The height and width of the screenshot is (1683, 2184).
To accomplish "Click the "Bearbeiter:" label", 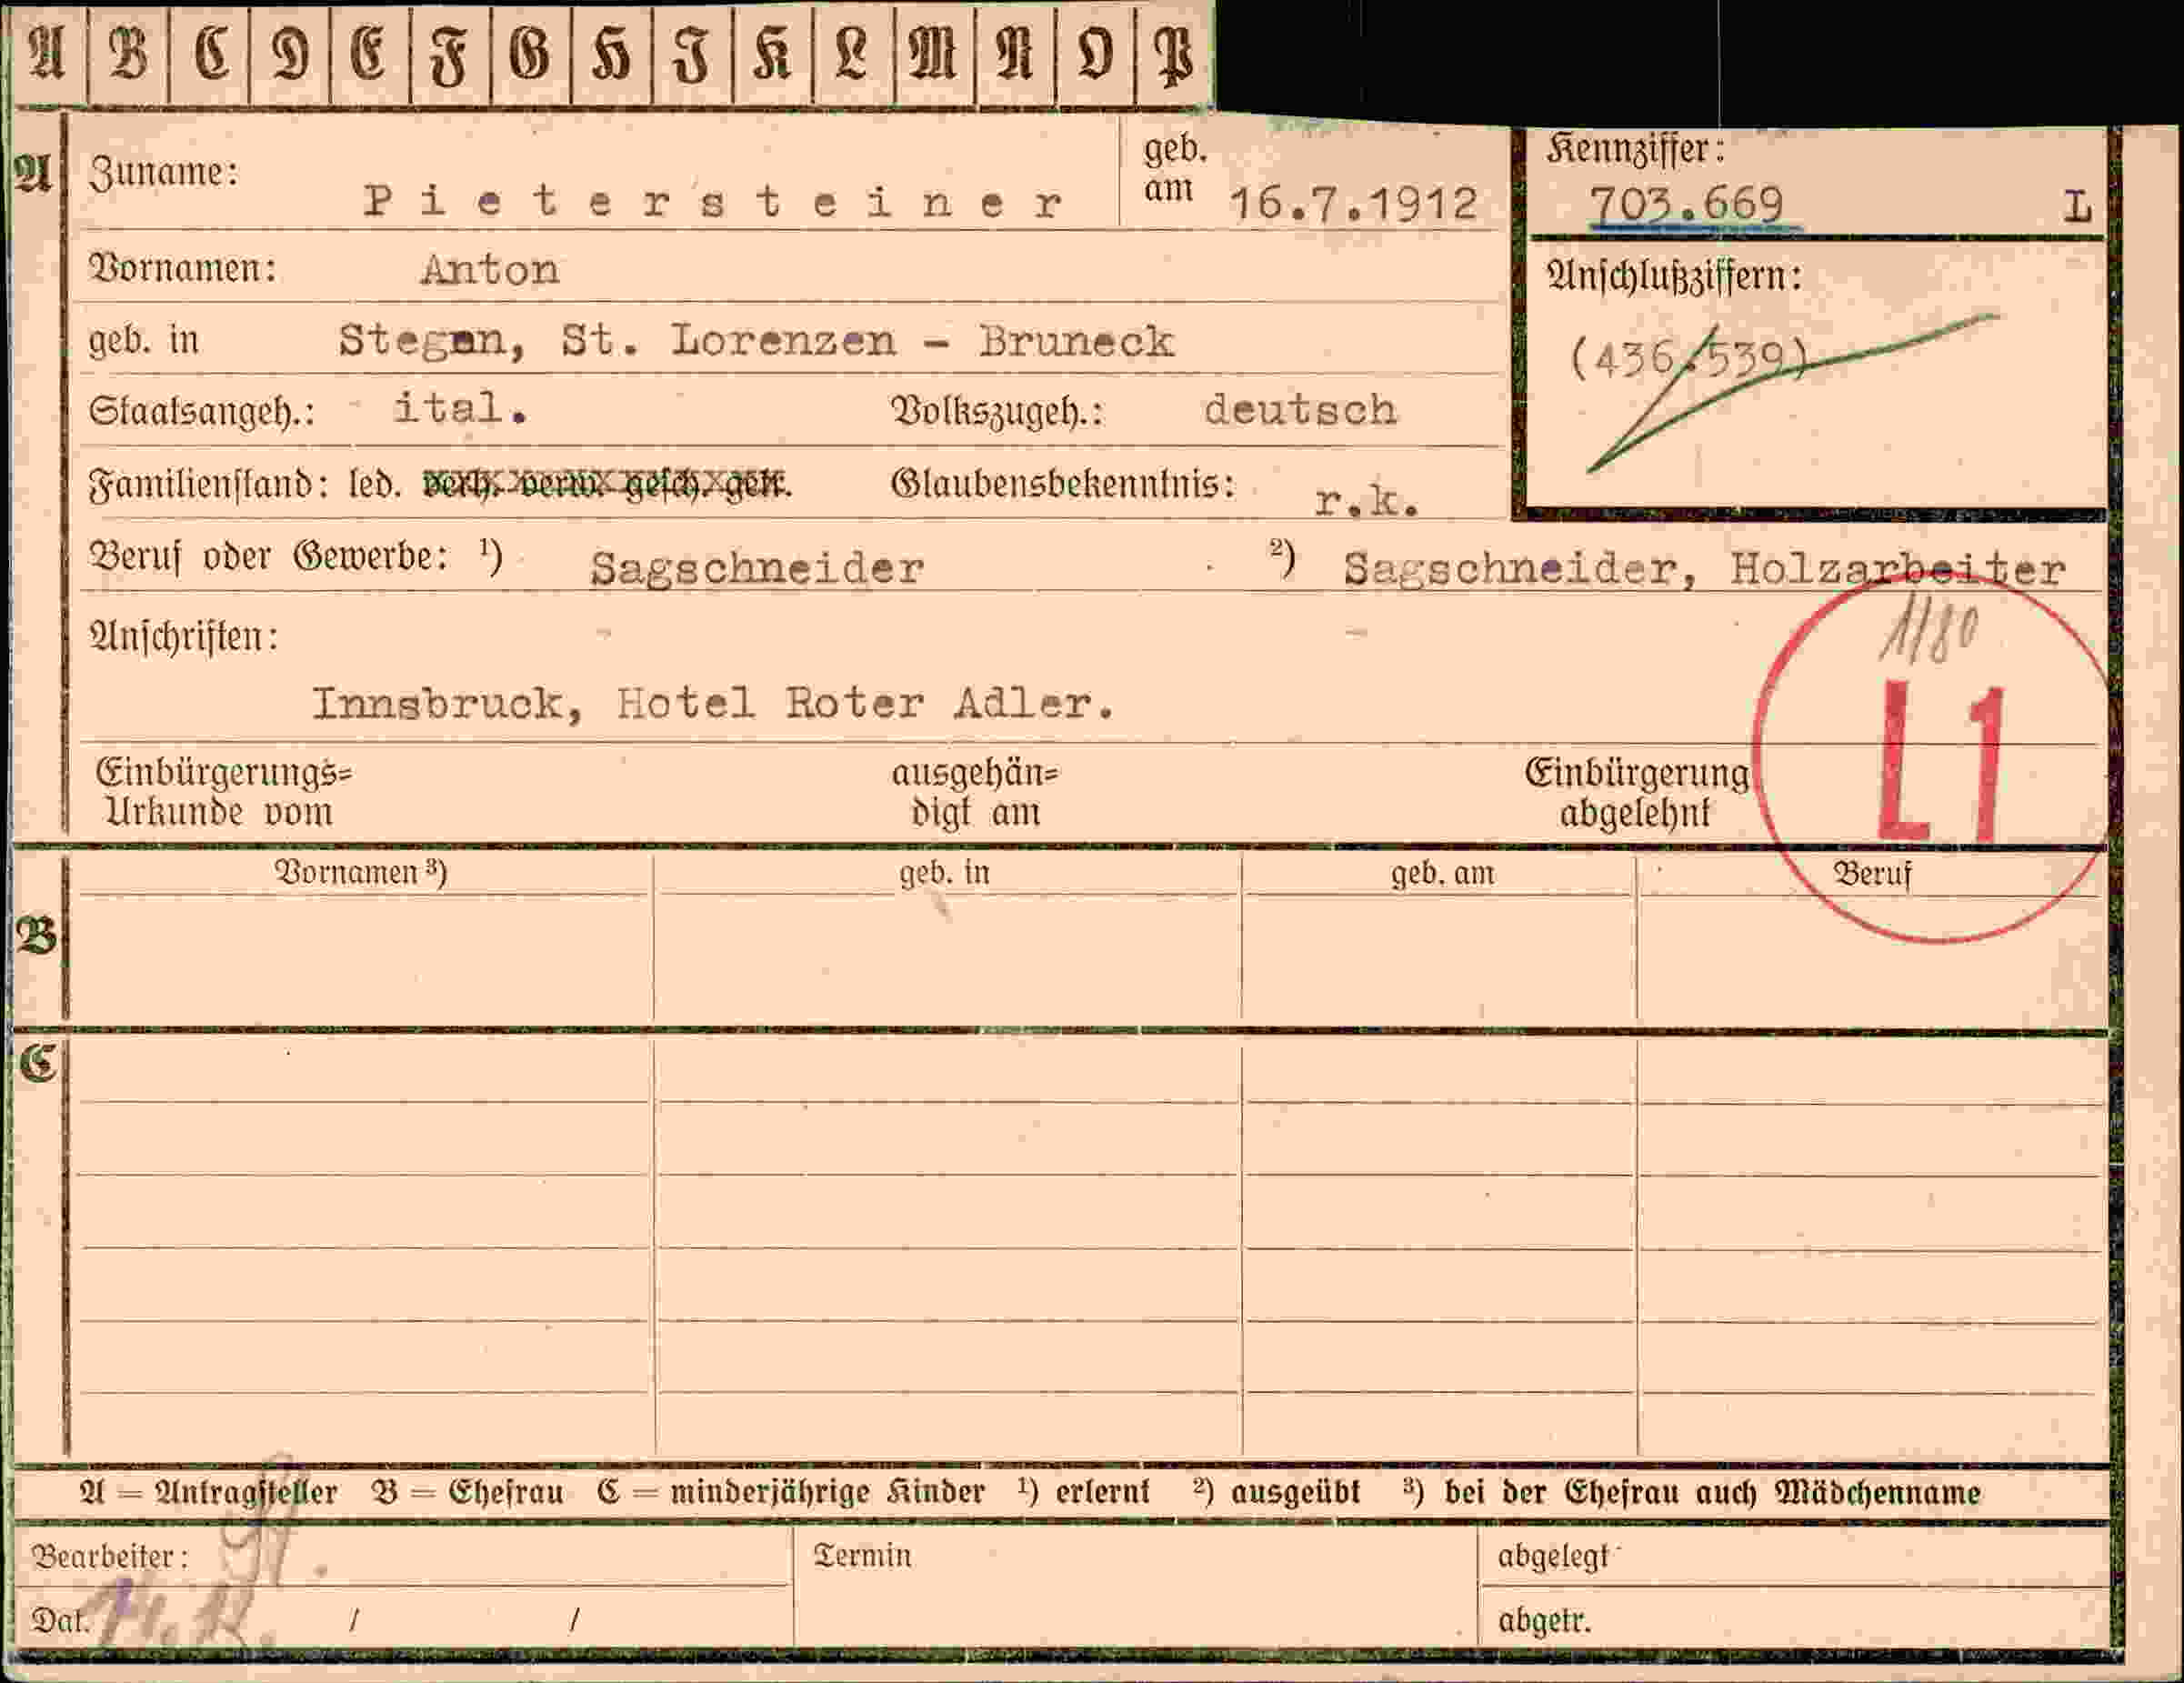I will click(110, 1557).
